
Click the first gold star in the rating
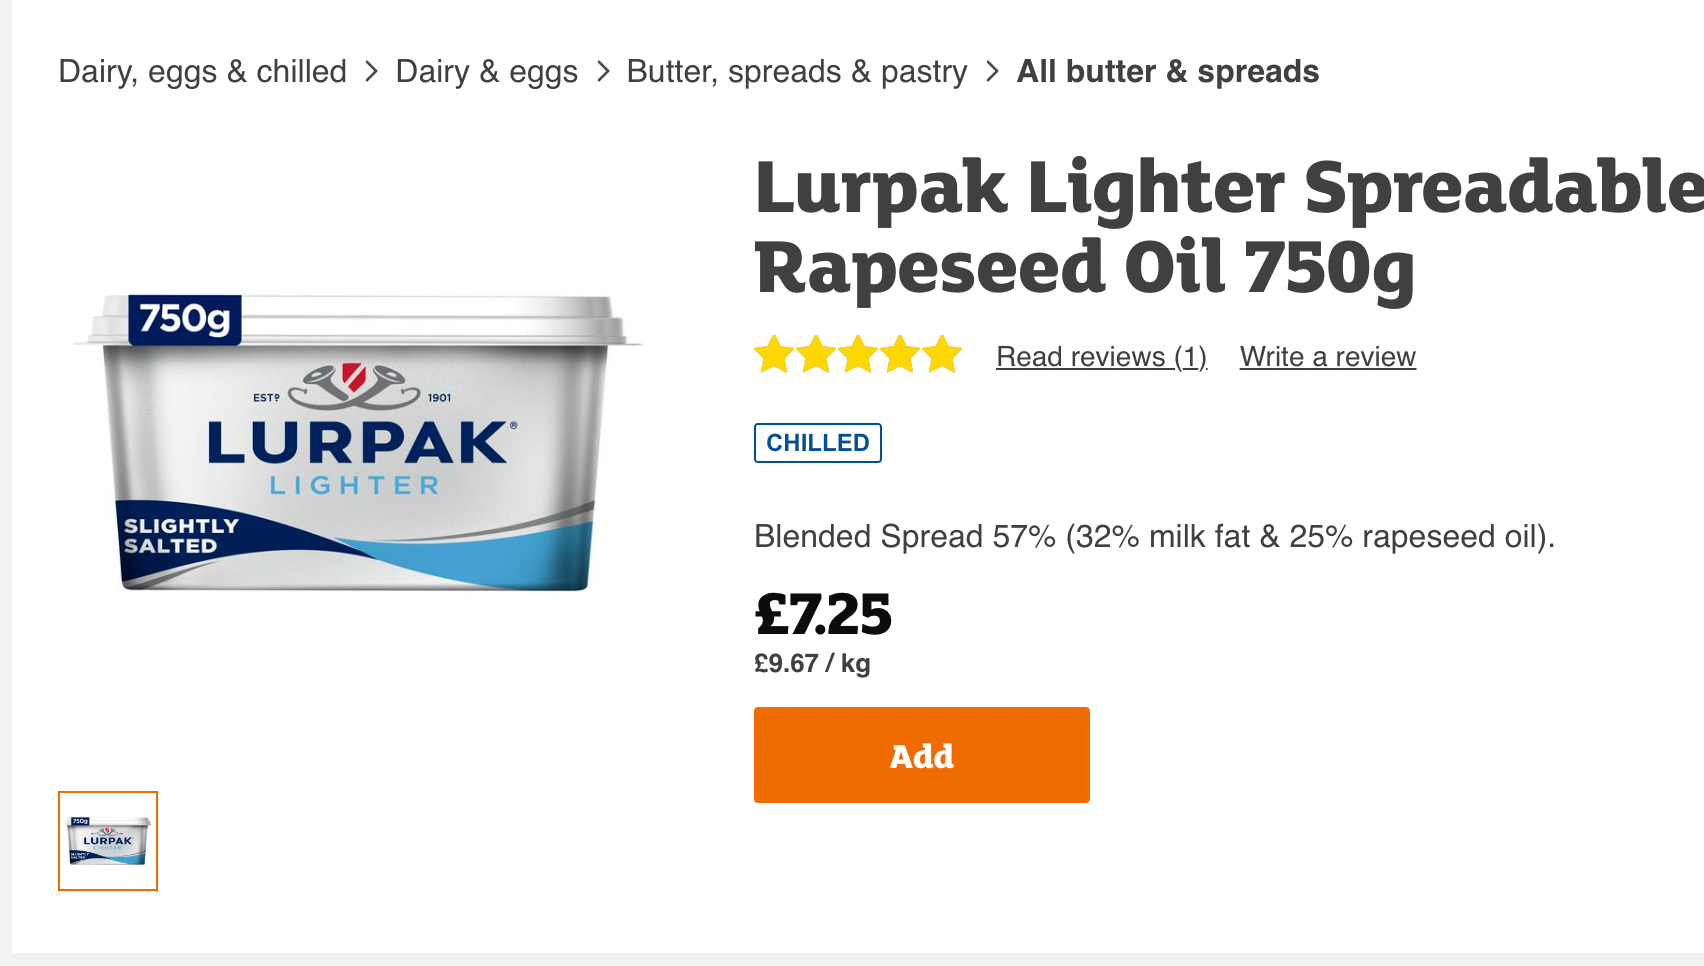[774, 354]
